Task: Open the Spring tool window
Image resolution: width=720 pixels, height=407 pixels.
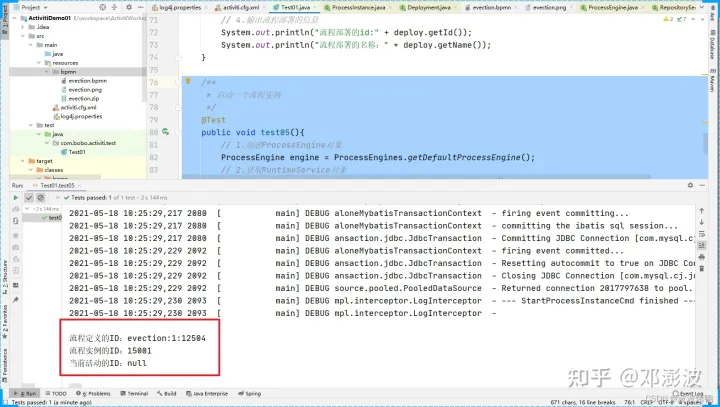Action: (x=249, y=394)
